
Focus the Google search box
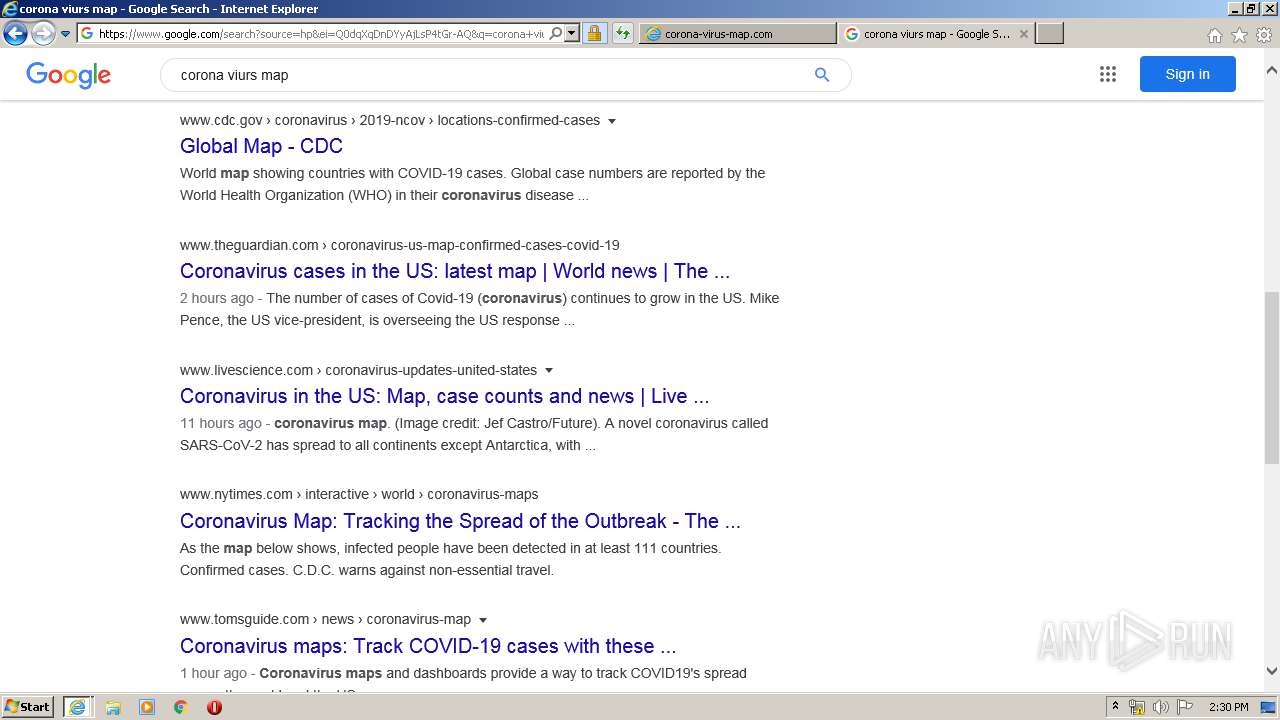pos(490,75)
